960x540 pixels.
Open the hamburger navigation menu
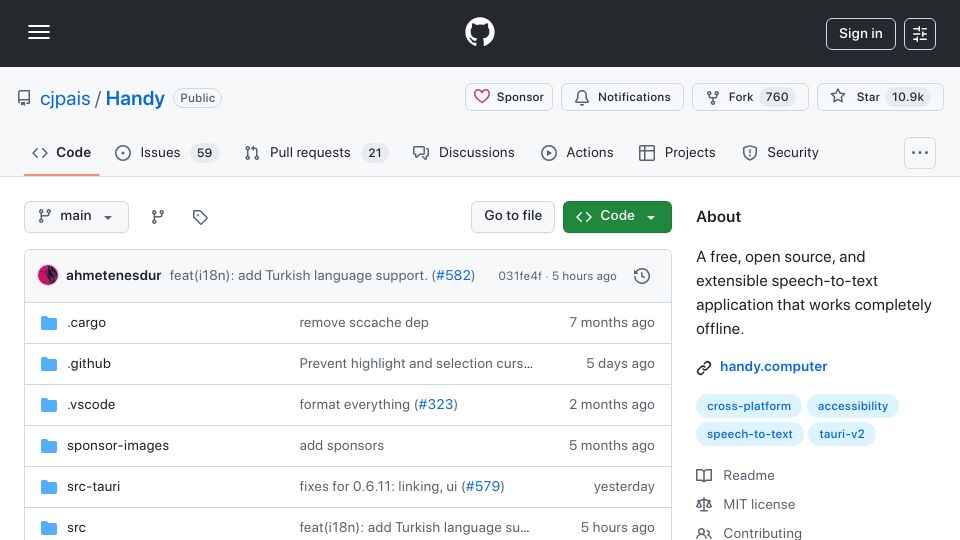coord(39,32)
